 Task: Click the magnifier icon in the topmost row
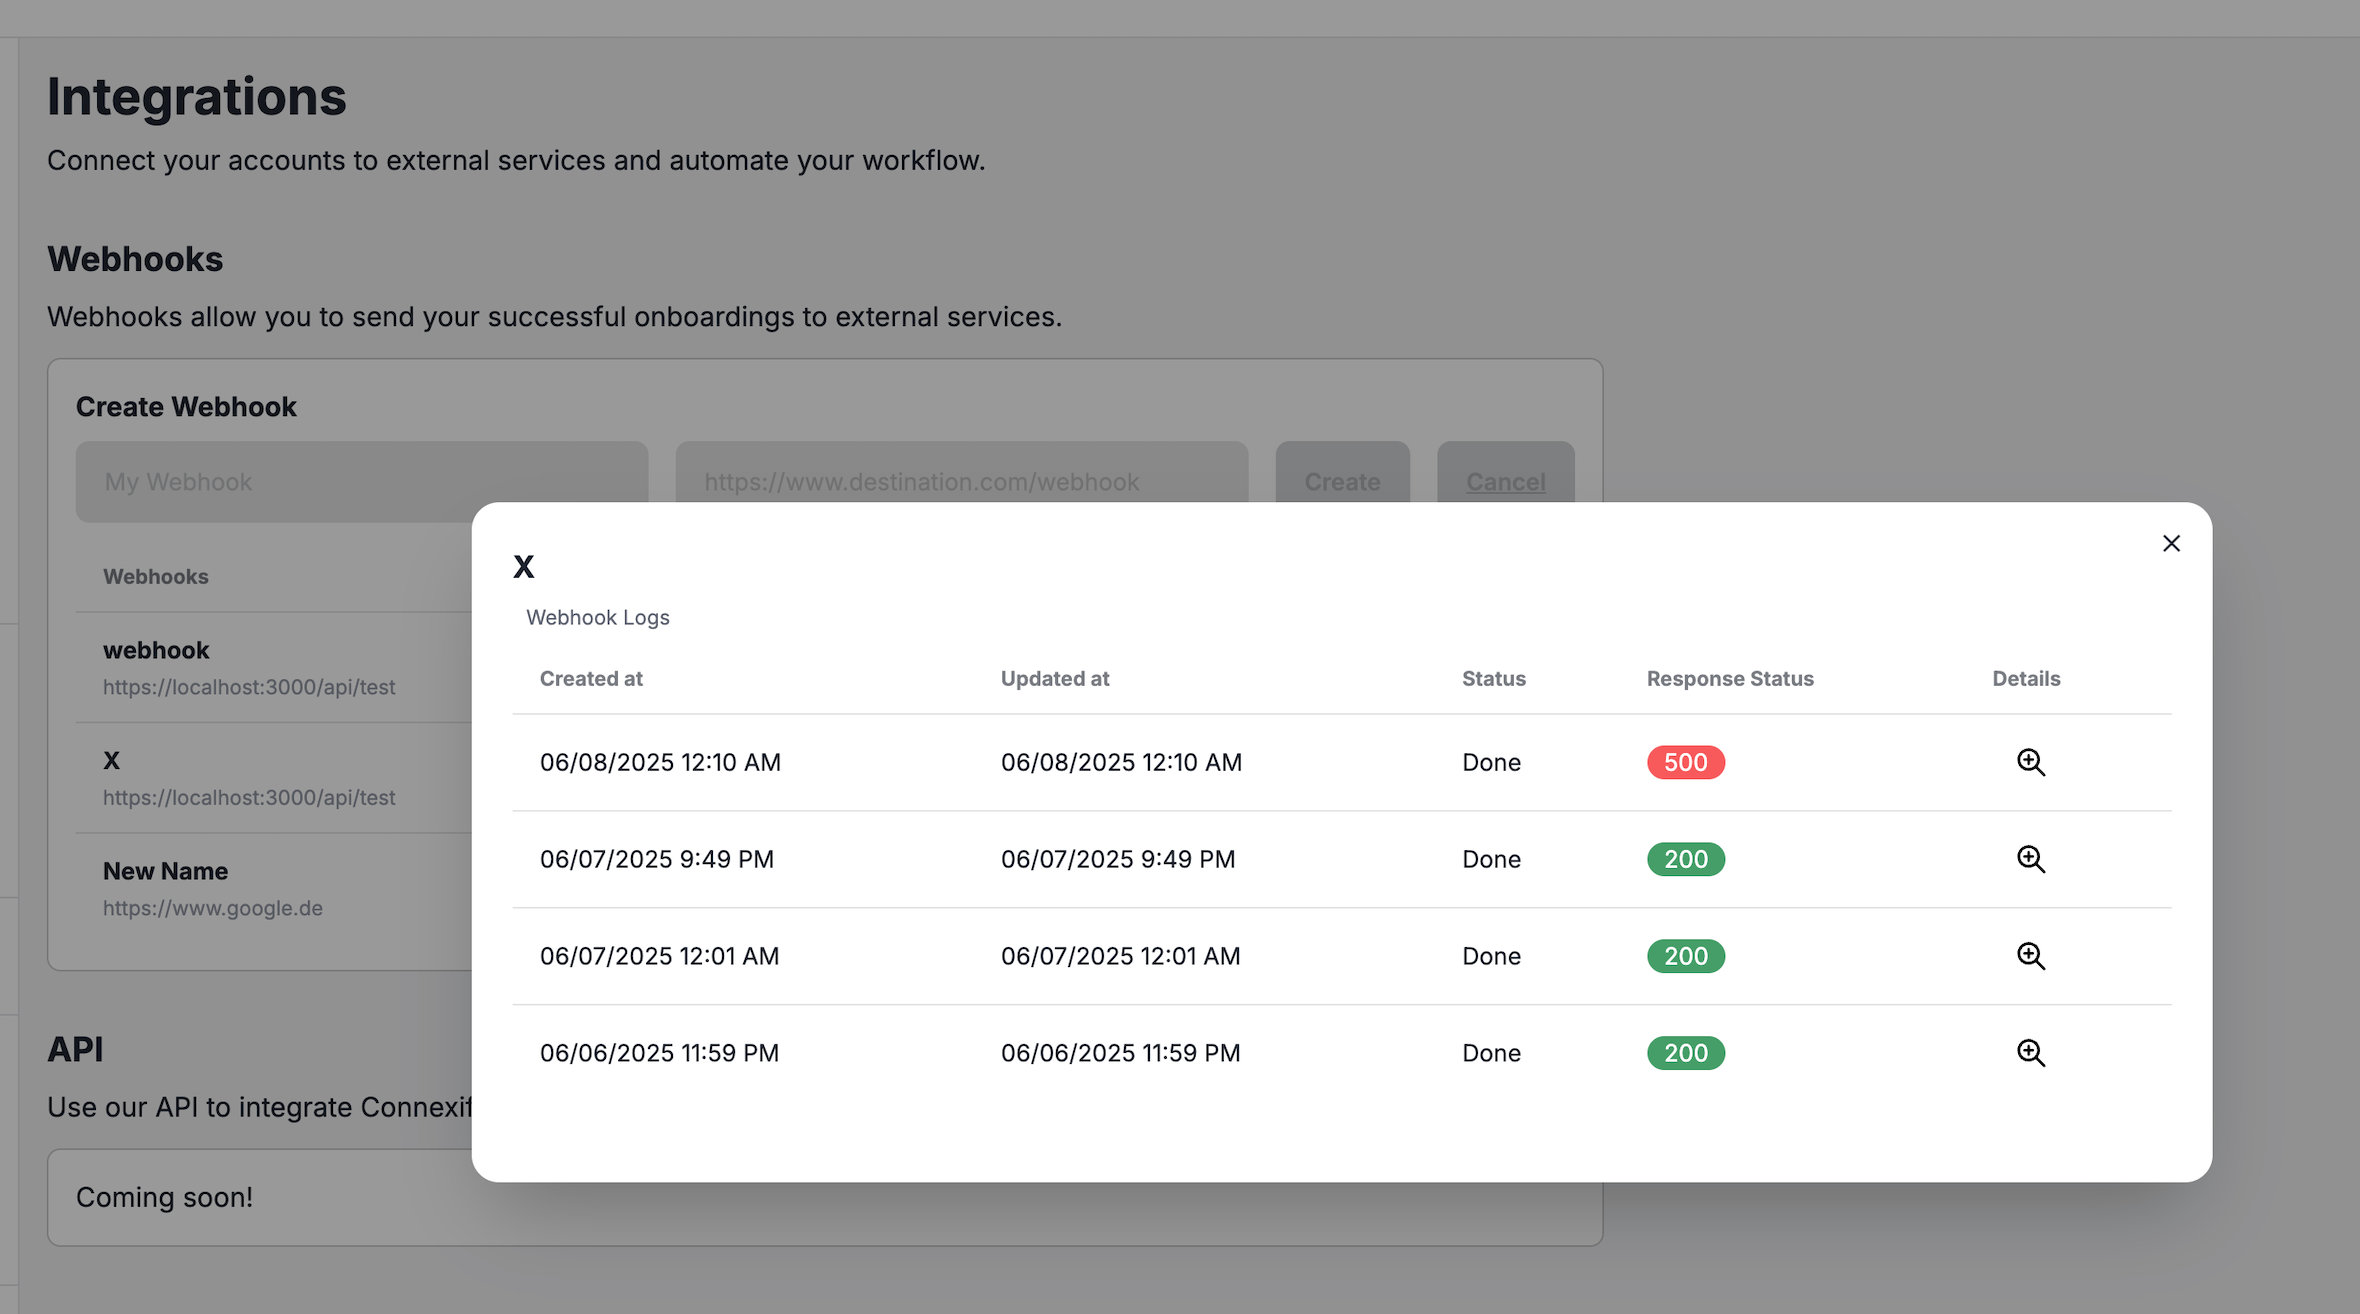(2031, 762)
